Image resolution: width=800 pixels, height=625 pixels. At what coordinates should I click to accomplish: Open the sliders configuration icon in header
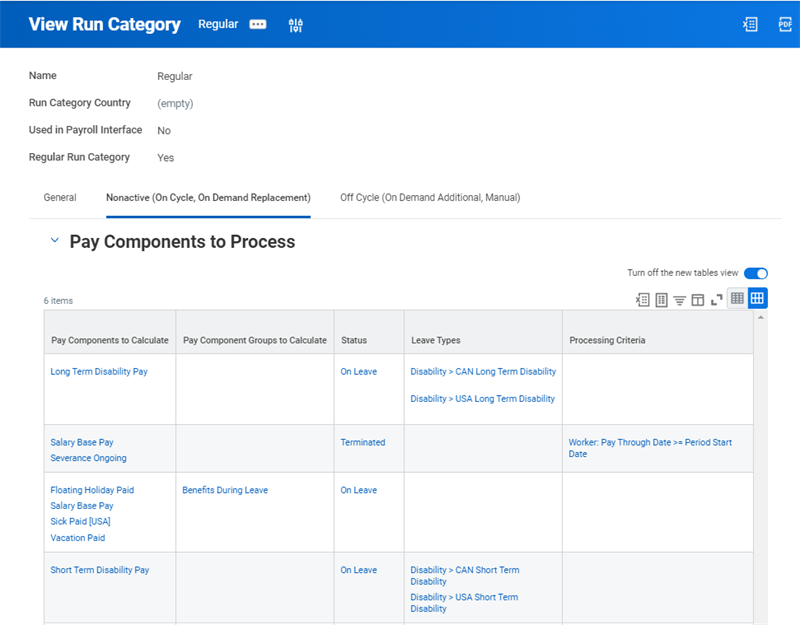click(295, 25)
